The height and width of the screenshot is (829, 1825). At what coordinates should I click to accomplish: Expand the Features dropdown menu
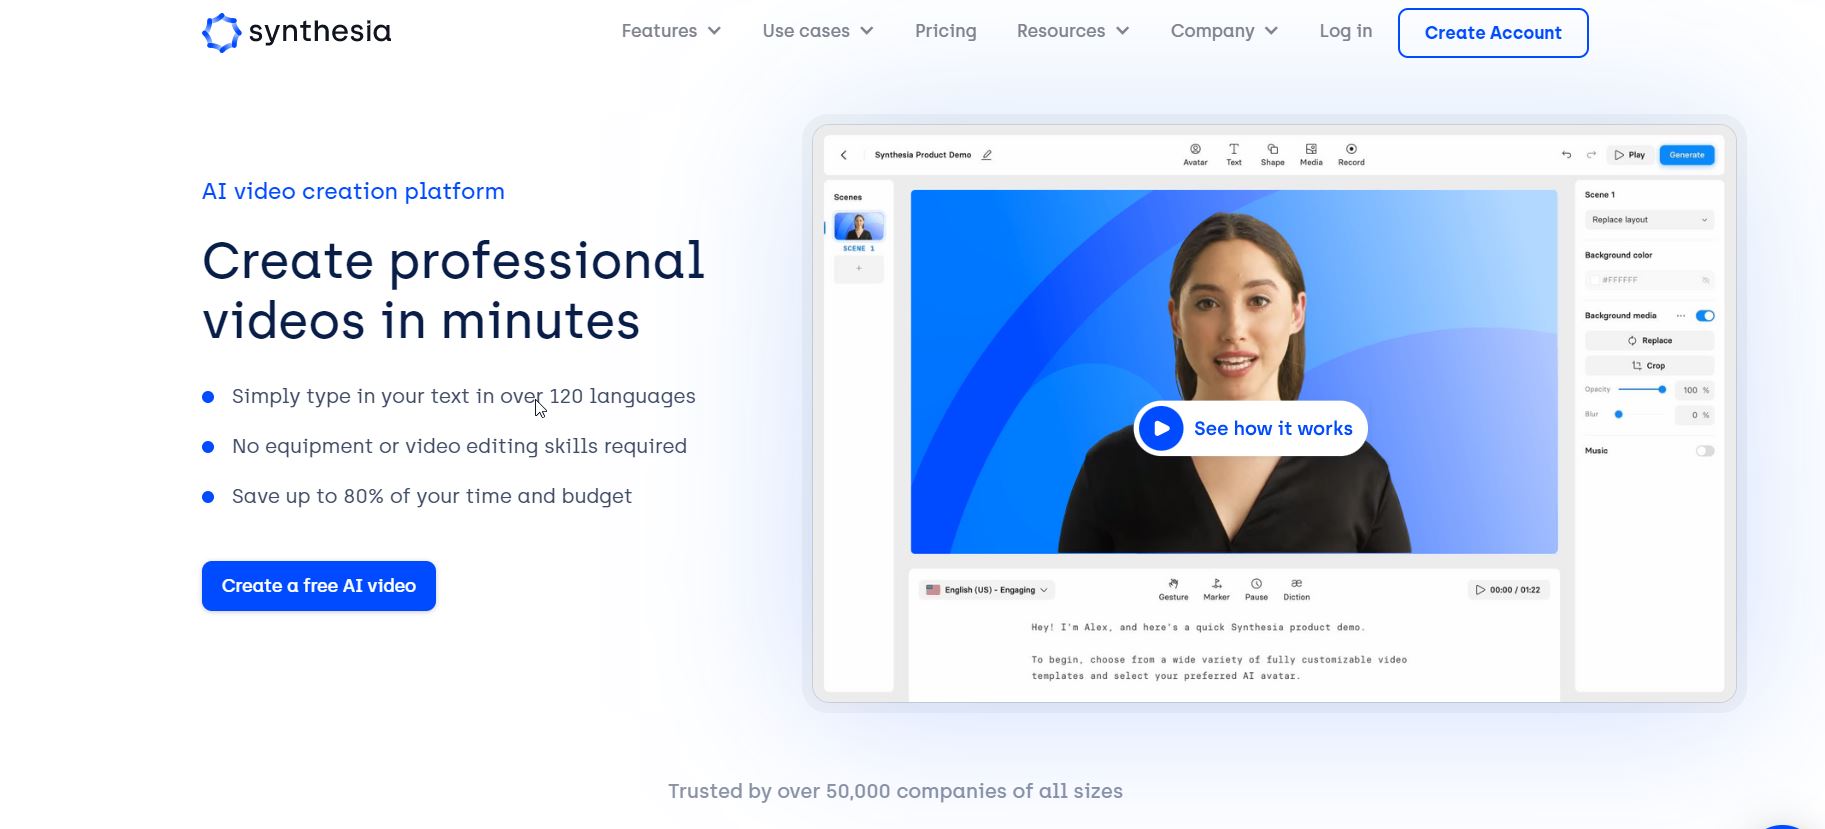(x=671, y=31)
